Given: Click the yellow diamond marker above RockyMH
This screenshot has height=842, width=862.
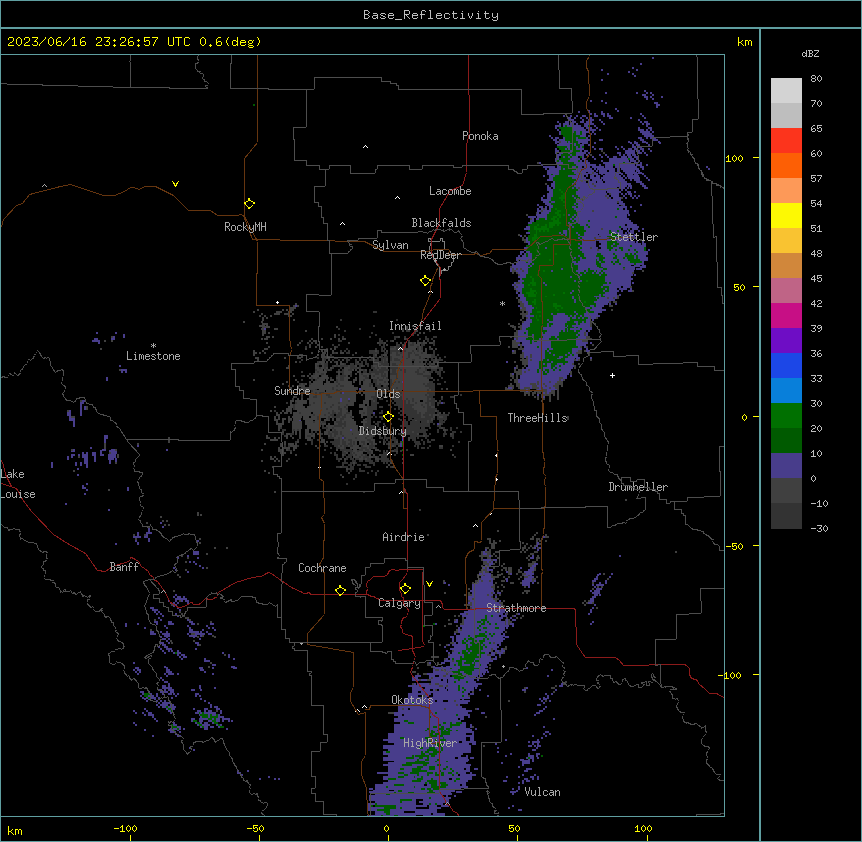Looking at the screenshot, I should coord(250,204).
